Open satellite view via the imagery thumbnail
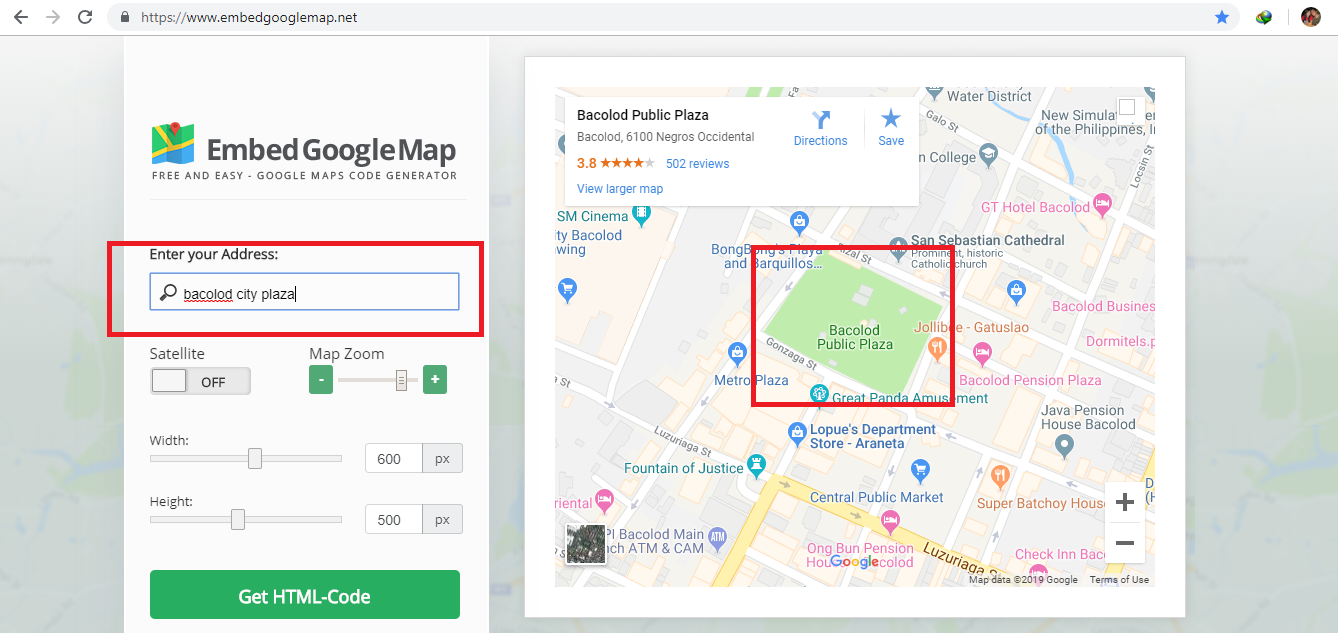Viewport: 1338px width, 633px height. coord(585,545)
